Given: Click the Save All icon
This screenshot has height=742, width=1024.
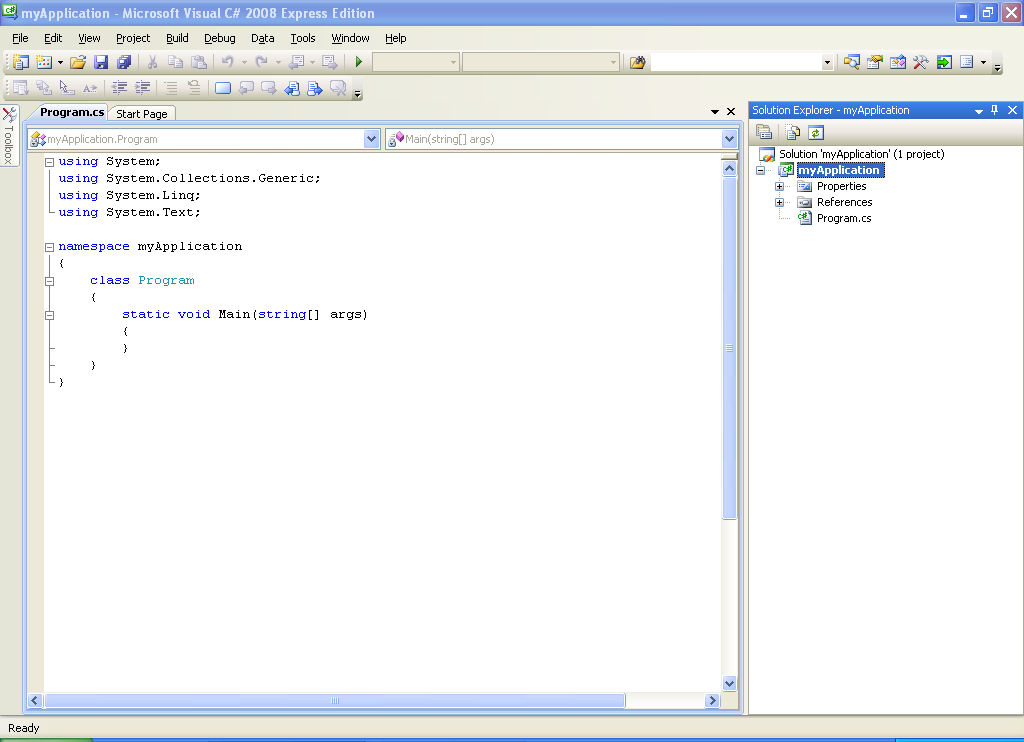Looking at the screenshot, I should [x=123, y=62].
